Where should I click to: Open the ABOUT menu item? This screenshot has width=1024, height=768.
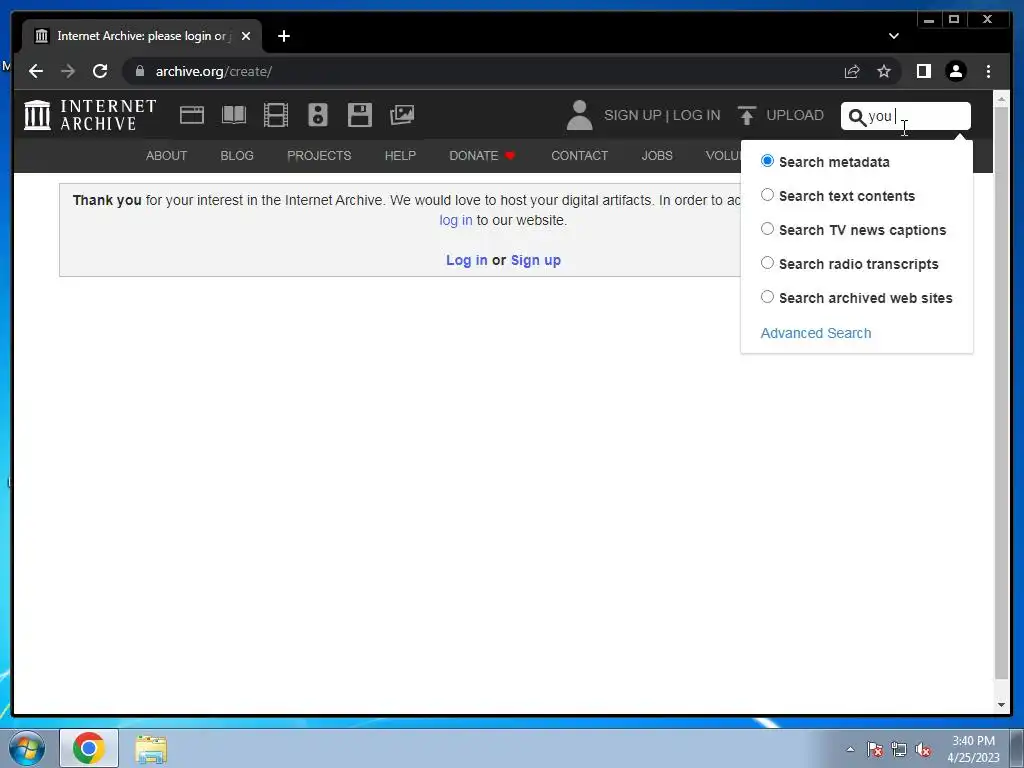pos(167,155)
